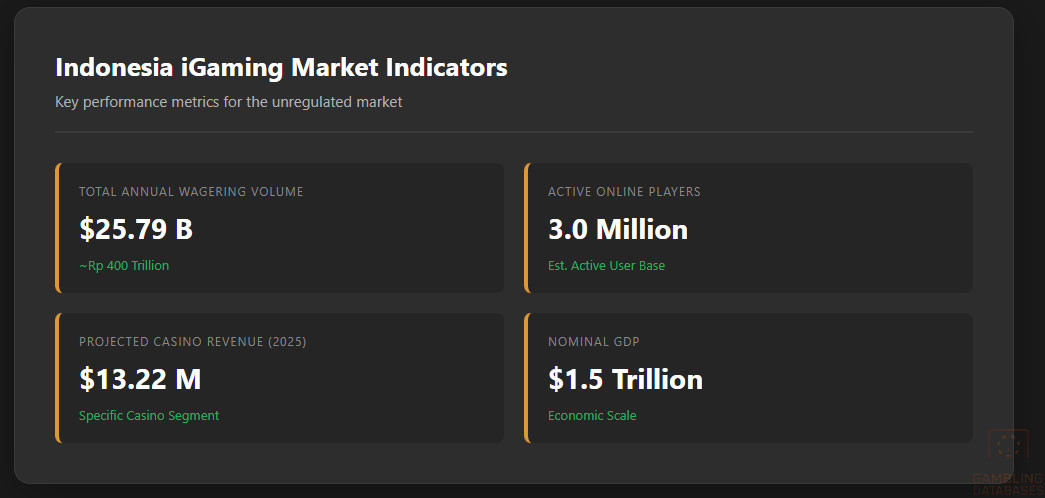Click the Gambling Databases watermark text
This screenshot has height=498, width=1045.
pyautogui.click(x=1007, y=483)
